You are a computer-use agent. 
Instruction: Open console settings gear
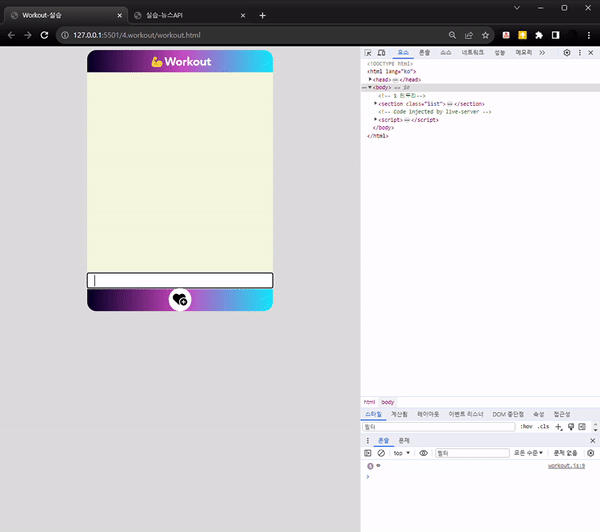[x=591, y=453]
